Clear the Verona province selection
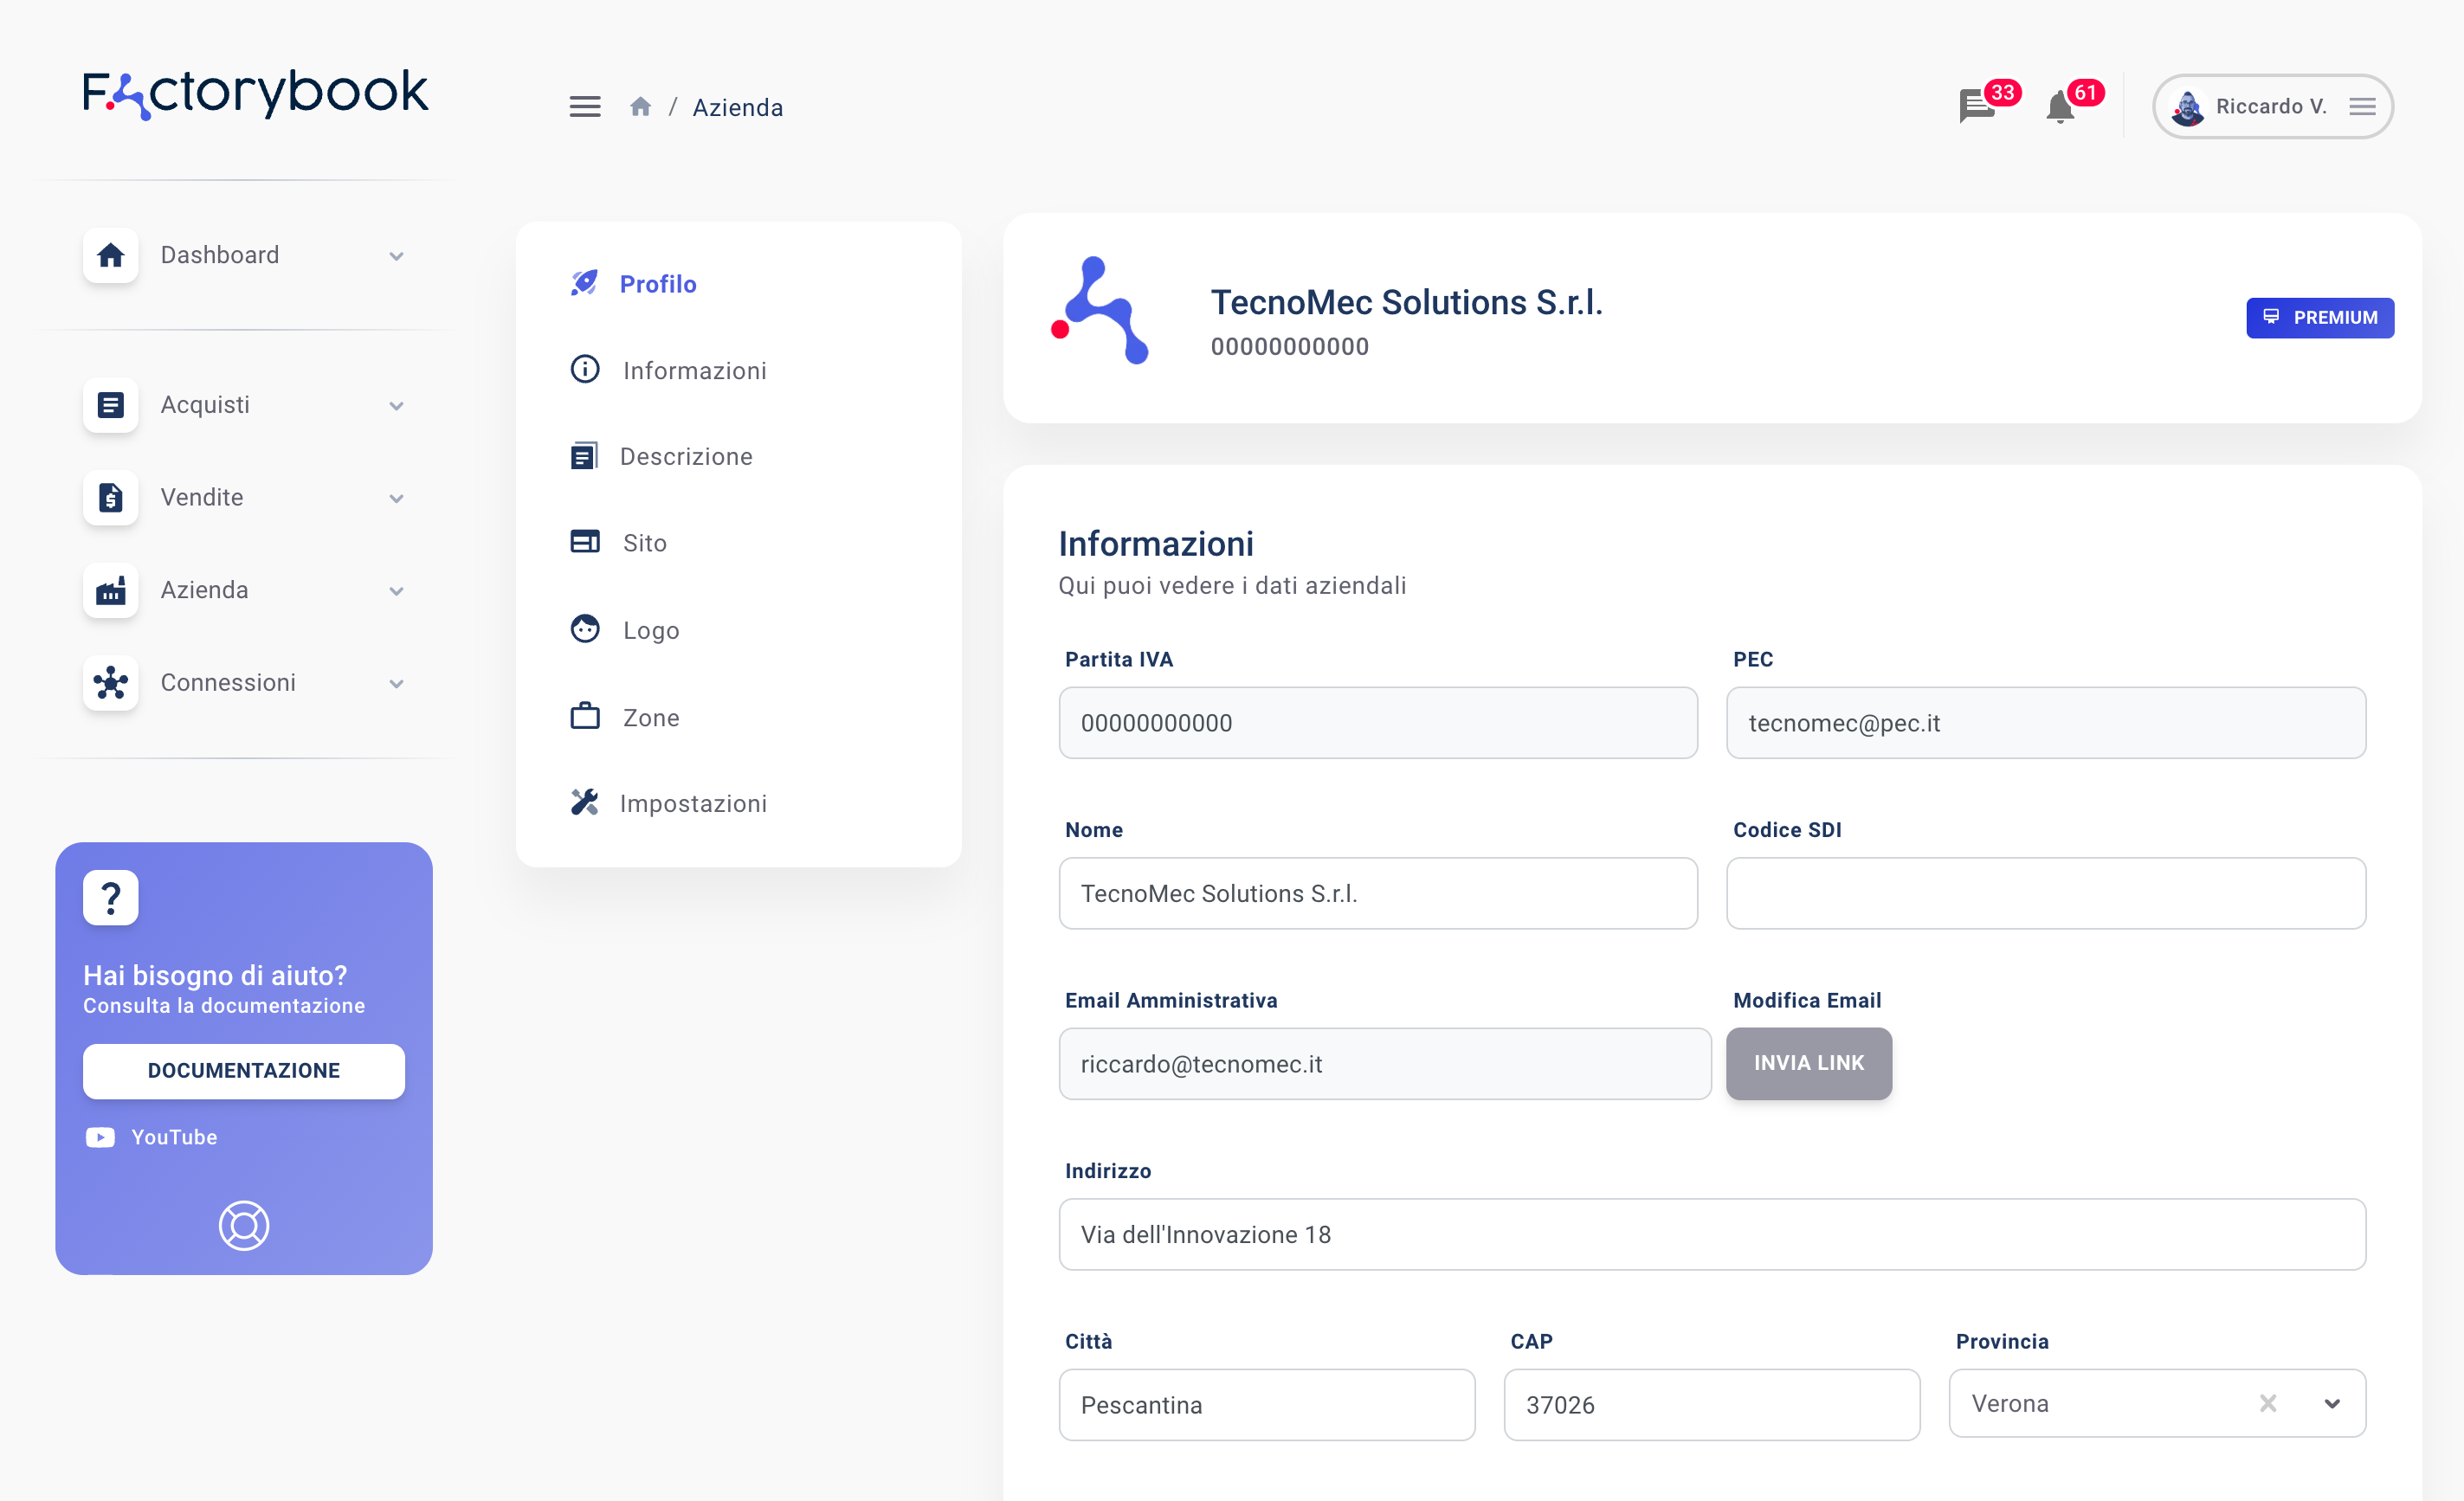The image size is (2464, 1501). [x=2268, y=1404]
